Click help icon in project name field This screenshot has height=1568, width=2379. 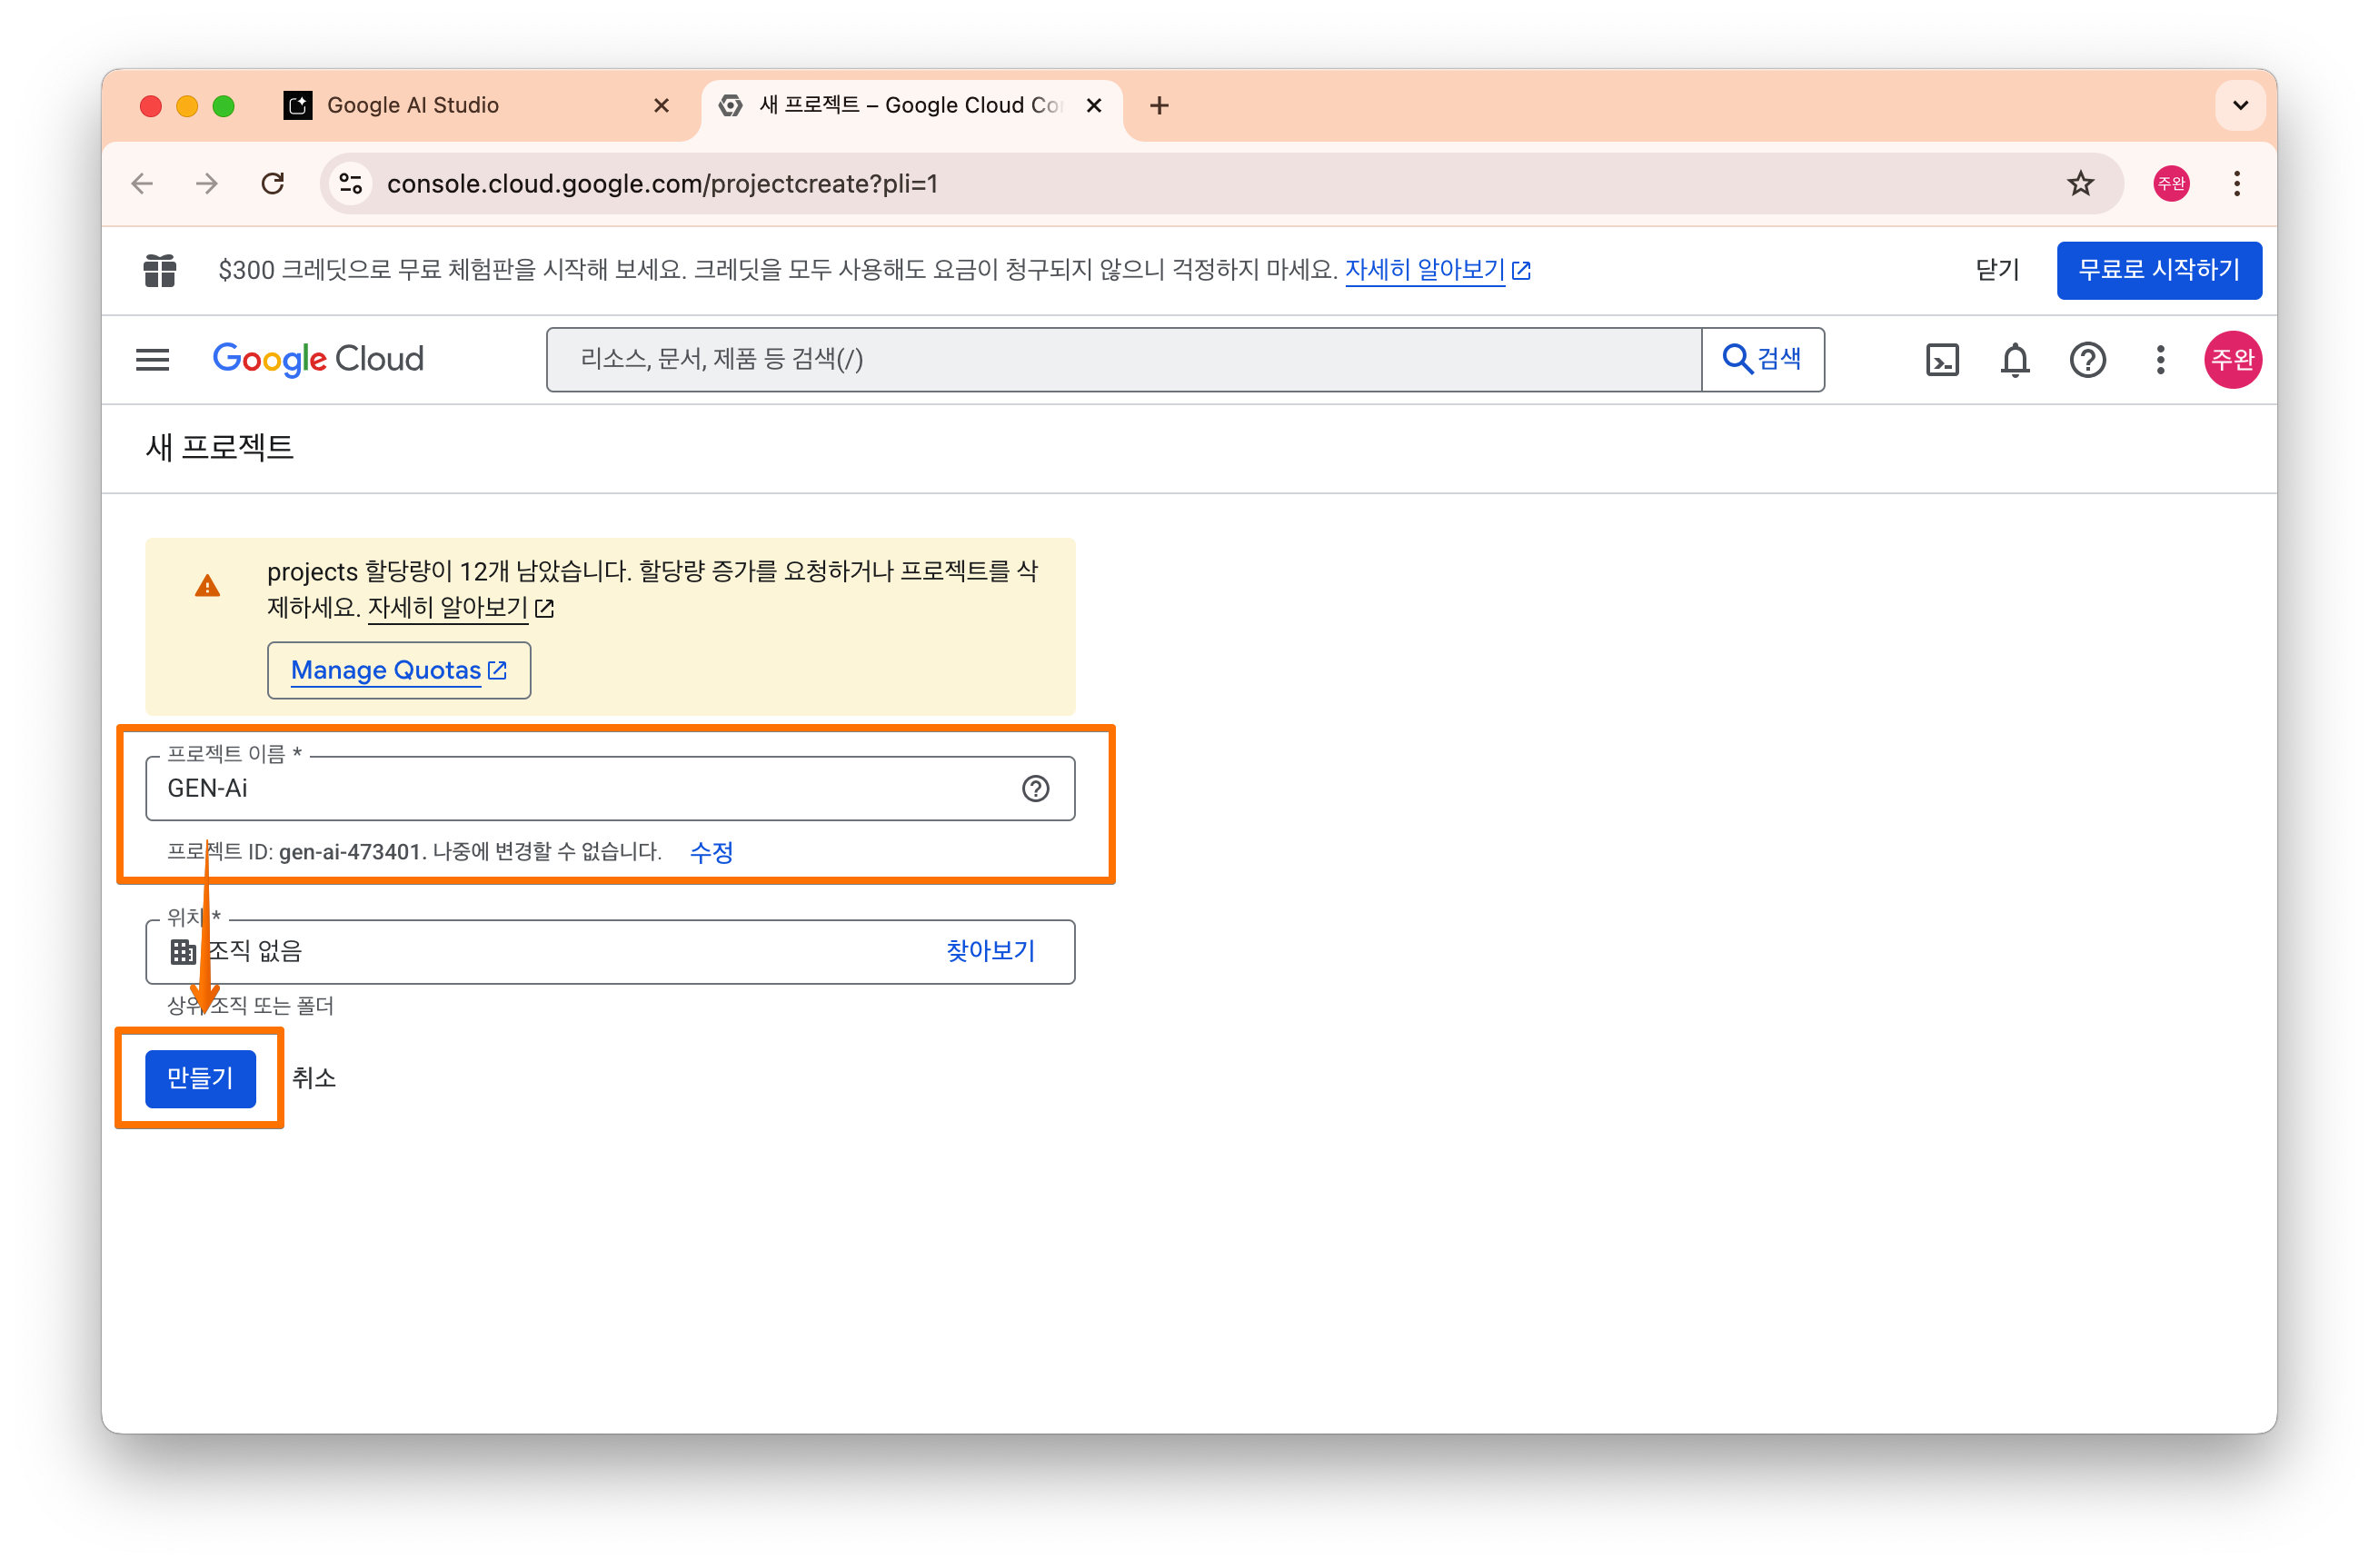click(1035, 789)
